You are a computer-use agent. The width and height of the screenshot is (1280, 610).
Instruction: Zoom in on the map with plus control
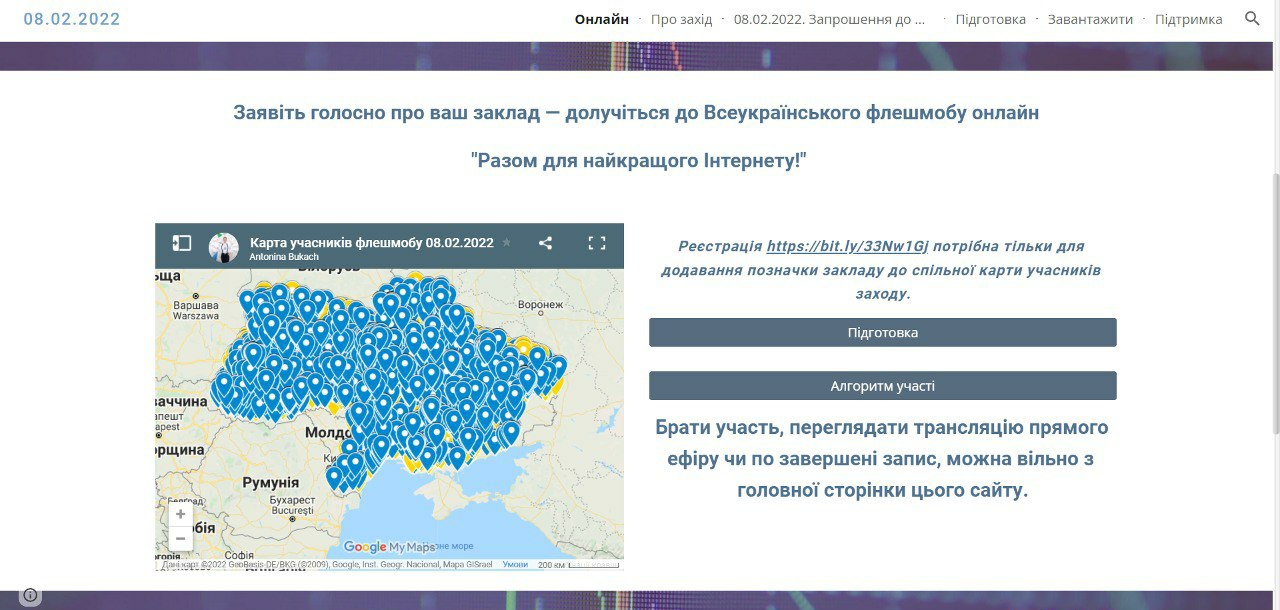pyautogui.click(x=180, y=514)
